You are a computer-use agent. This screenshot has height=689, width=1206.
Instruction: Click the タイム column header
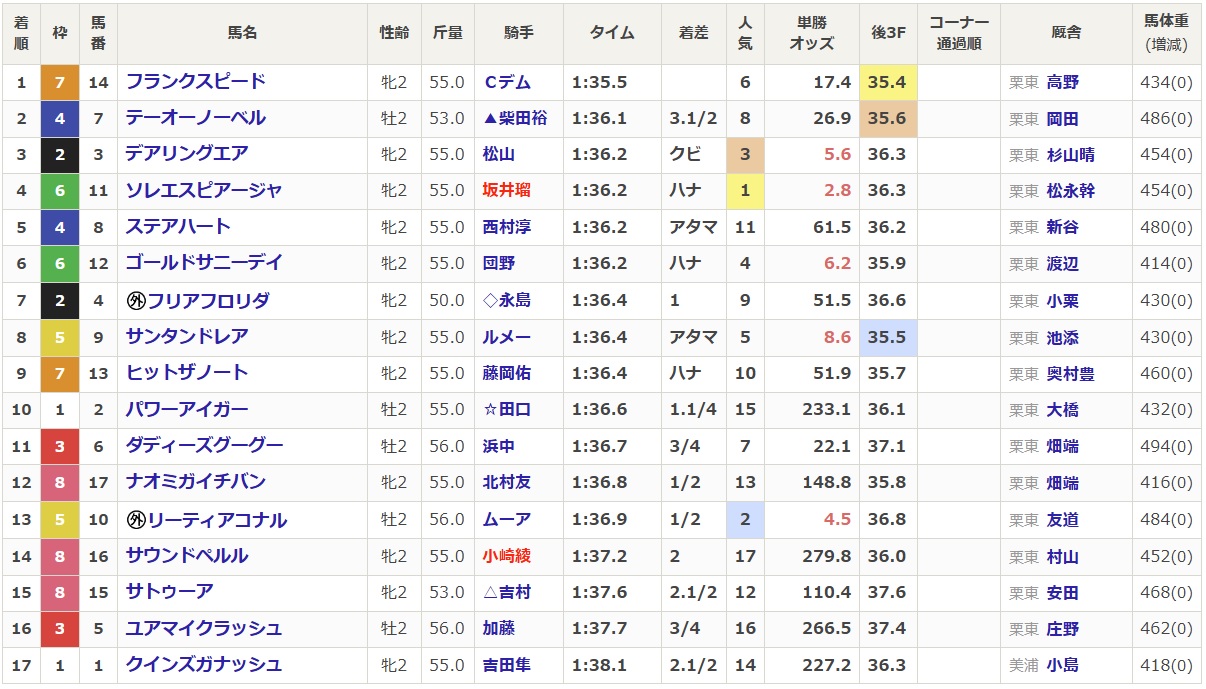coord(611,33)
